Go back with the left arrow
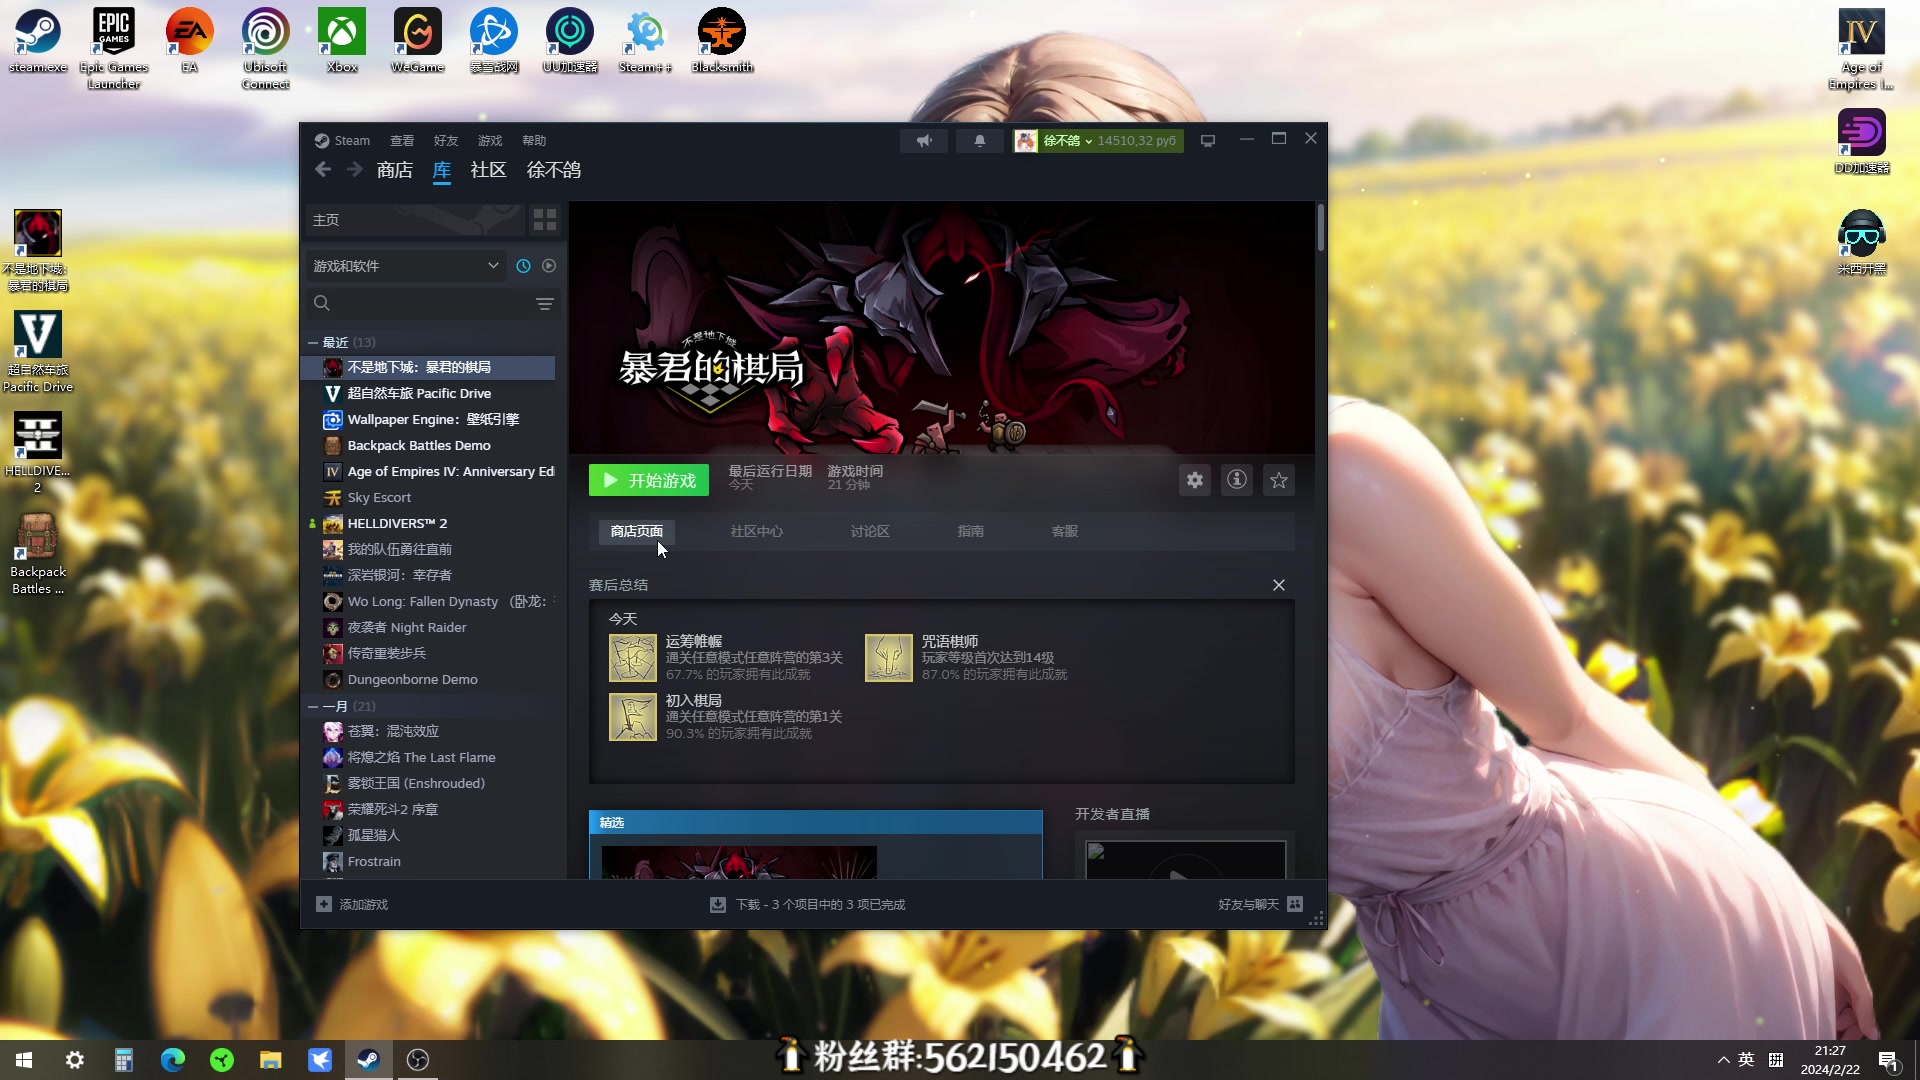Screen dimensions: 1920x1080 323,170
